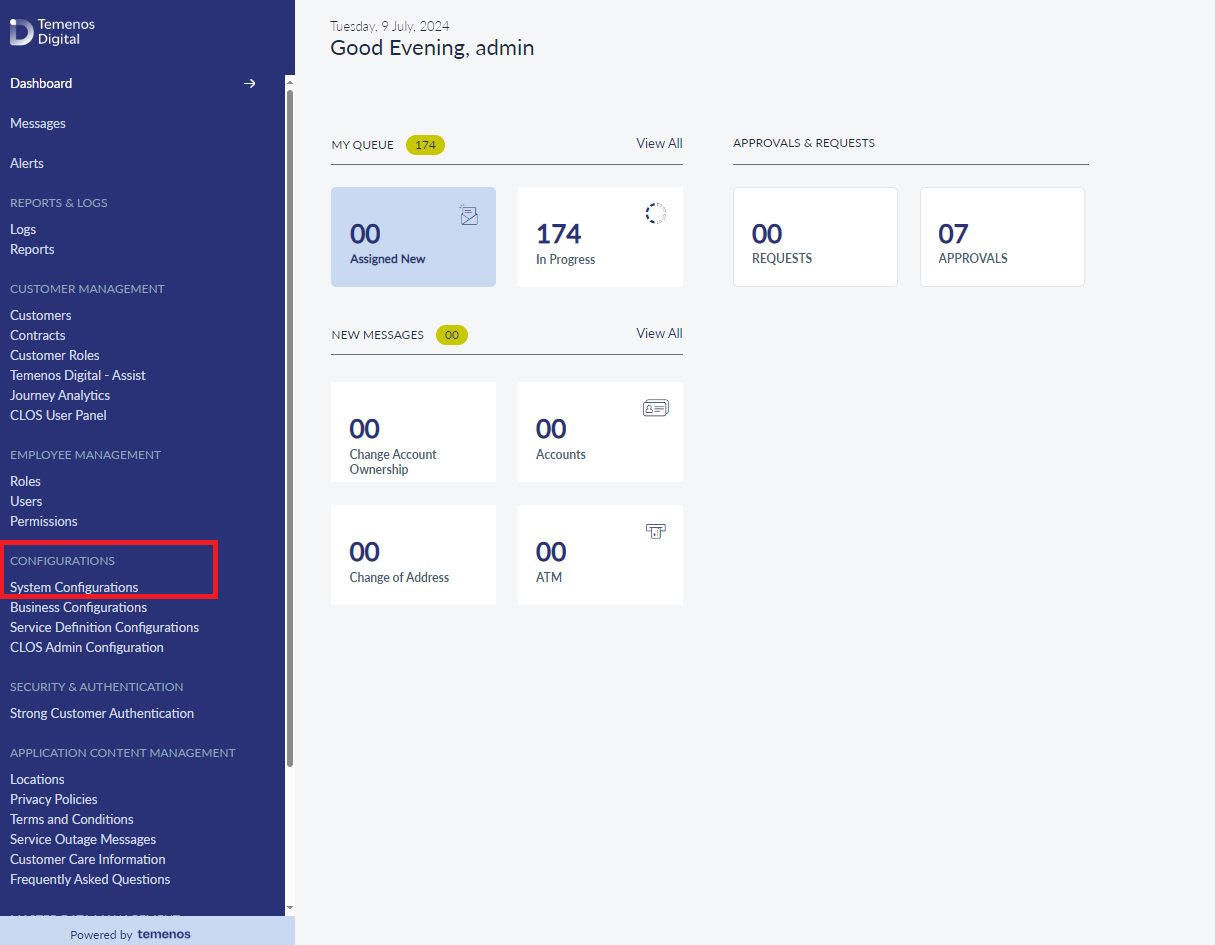This screenshot has width=1215, height=945.
Task: Click the Approvals & Requests heading
Action: pyautogui.click(x=804, y=143)
